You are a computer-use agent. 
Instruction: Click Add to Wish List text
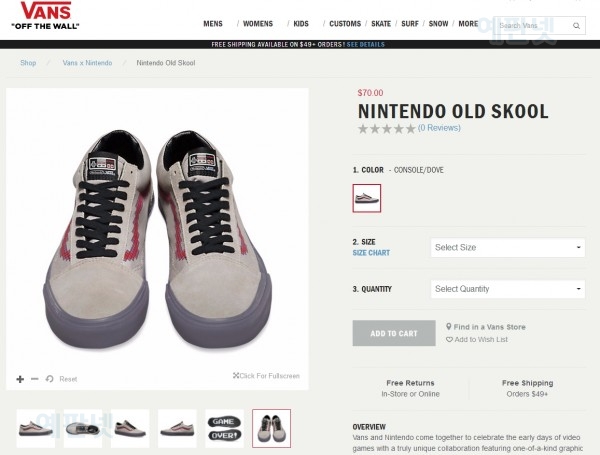481,339
